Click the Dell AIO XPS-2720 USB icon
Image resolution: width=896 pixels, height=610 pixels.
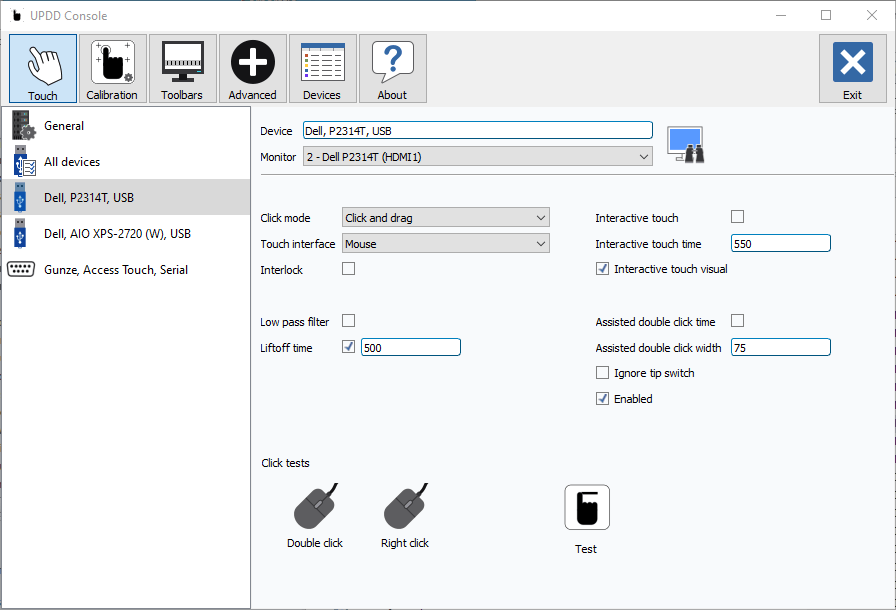[20, 234]
